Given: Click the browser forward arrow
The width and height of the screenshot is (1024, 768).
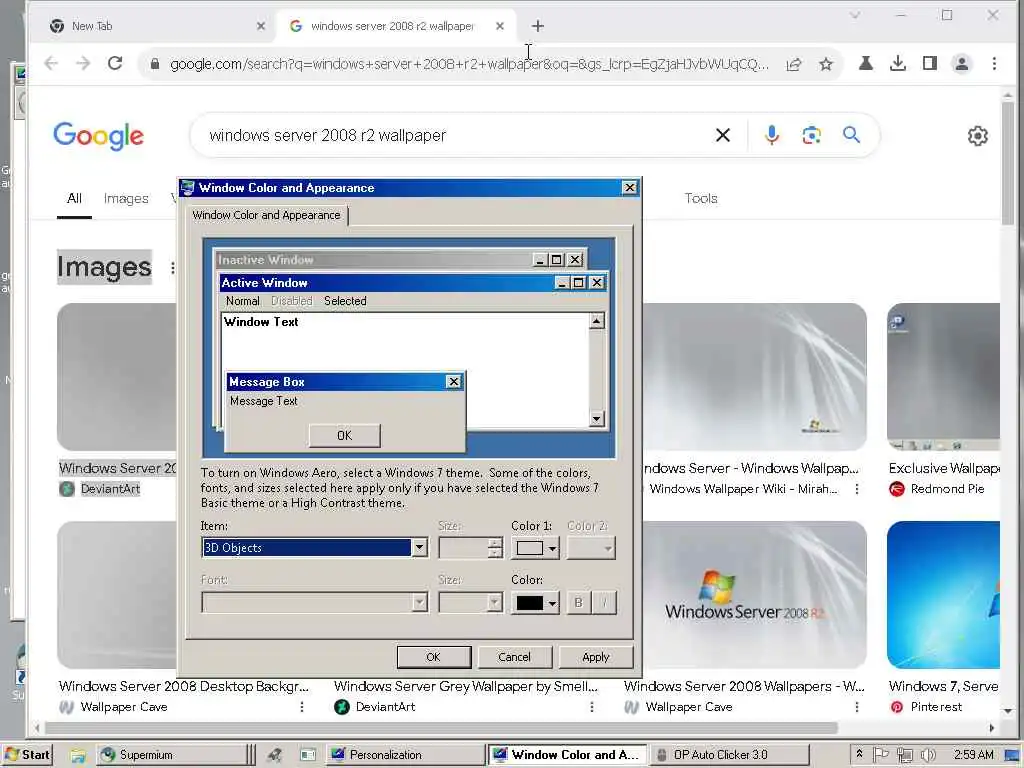Looking at the screenshot, I should (x=83, y=63).
